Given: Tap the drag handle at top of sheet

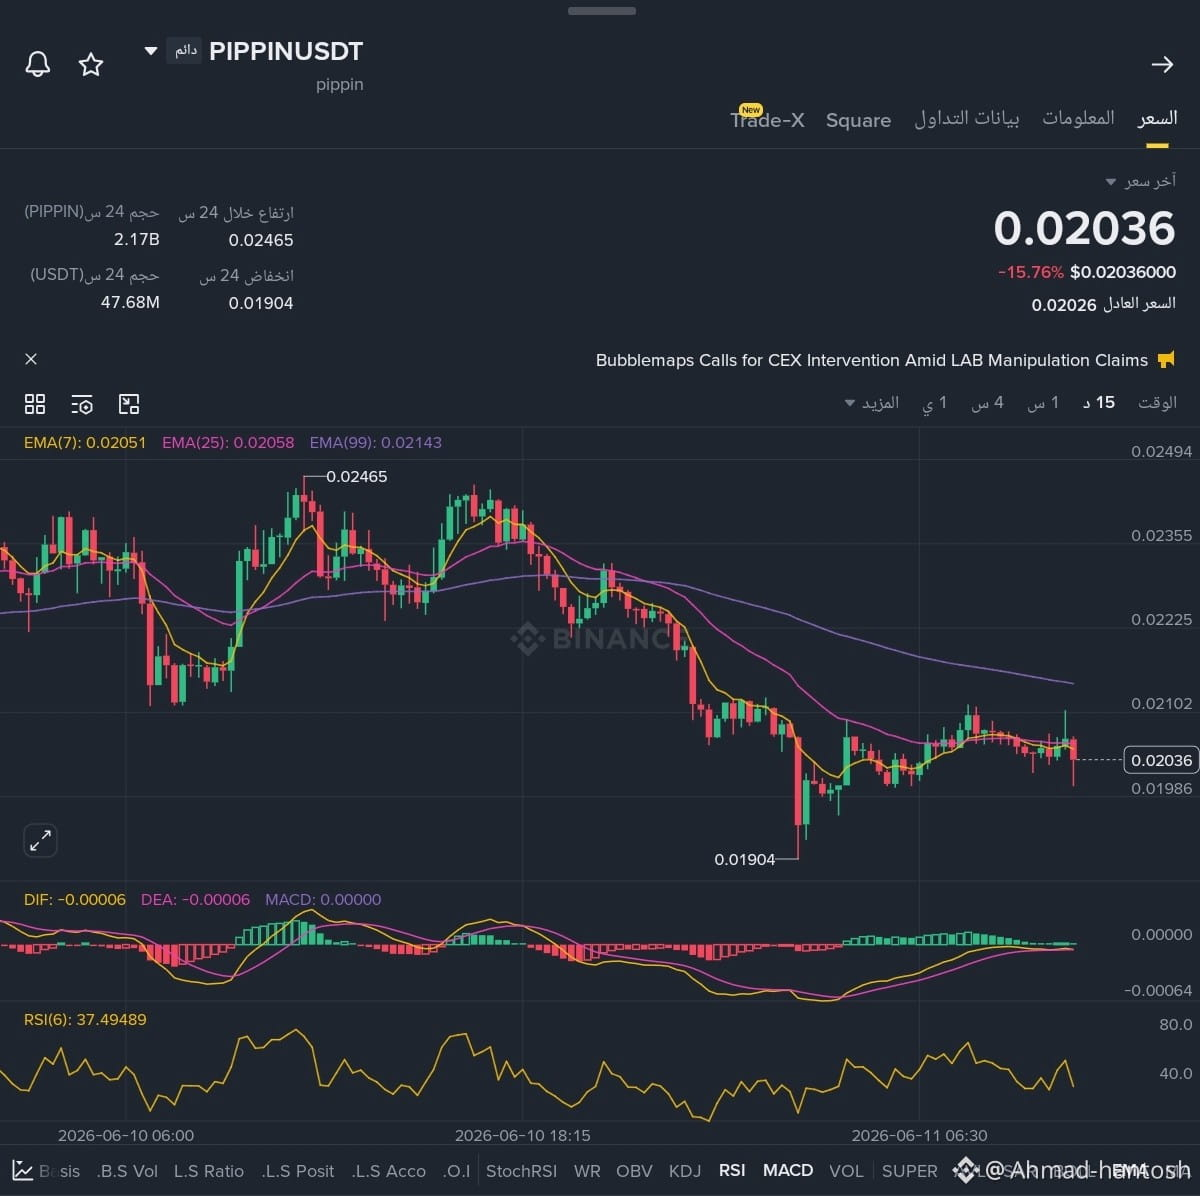Looking at the screenshot, I should pyautogui.click(x=602, y=11).
